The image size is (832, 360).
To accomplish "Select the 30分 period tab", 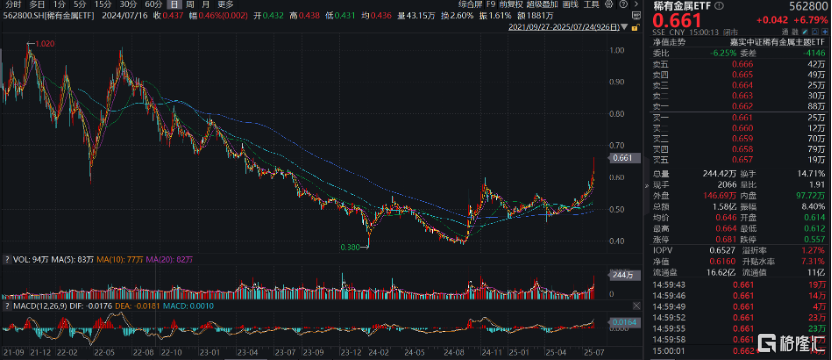I will point(128,4).
